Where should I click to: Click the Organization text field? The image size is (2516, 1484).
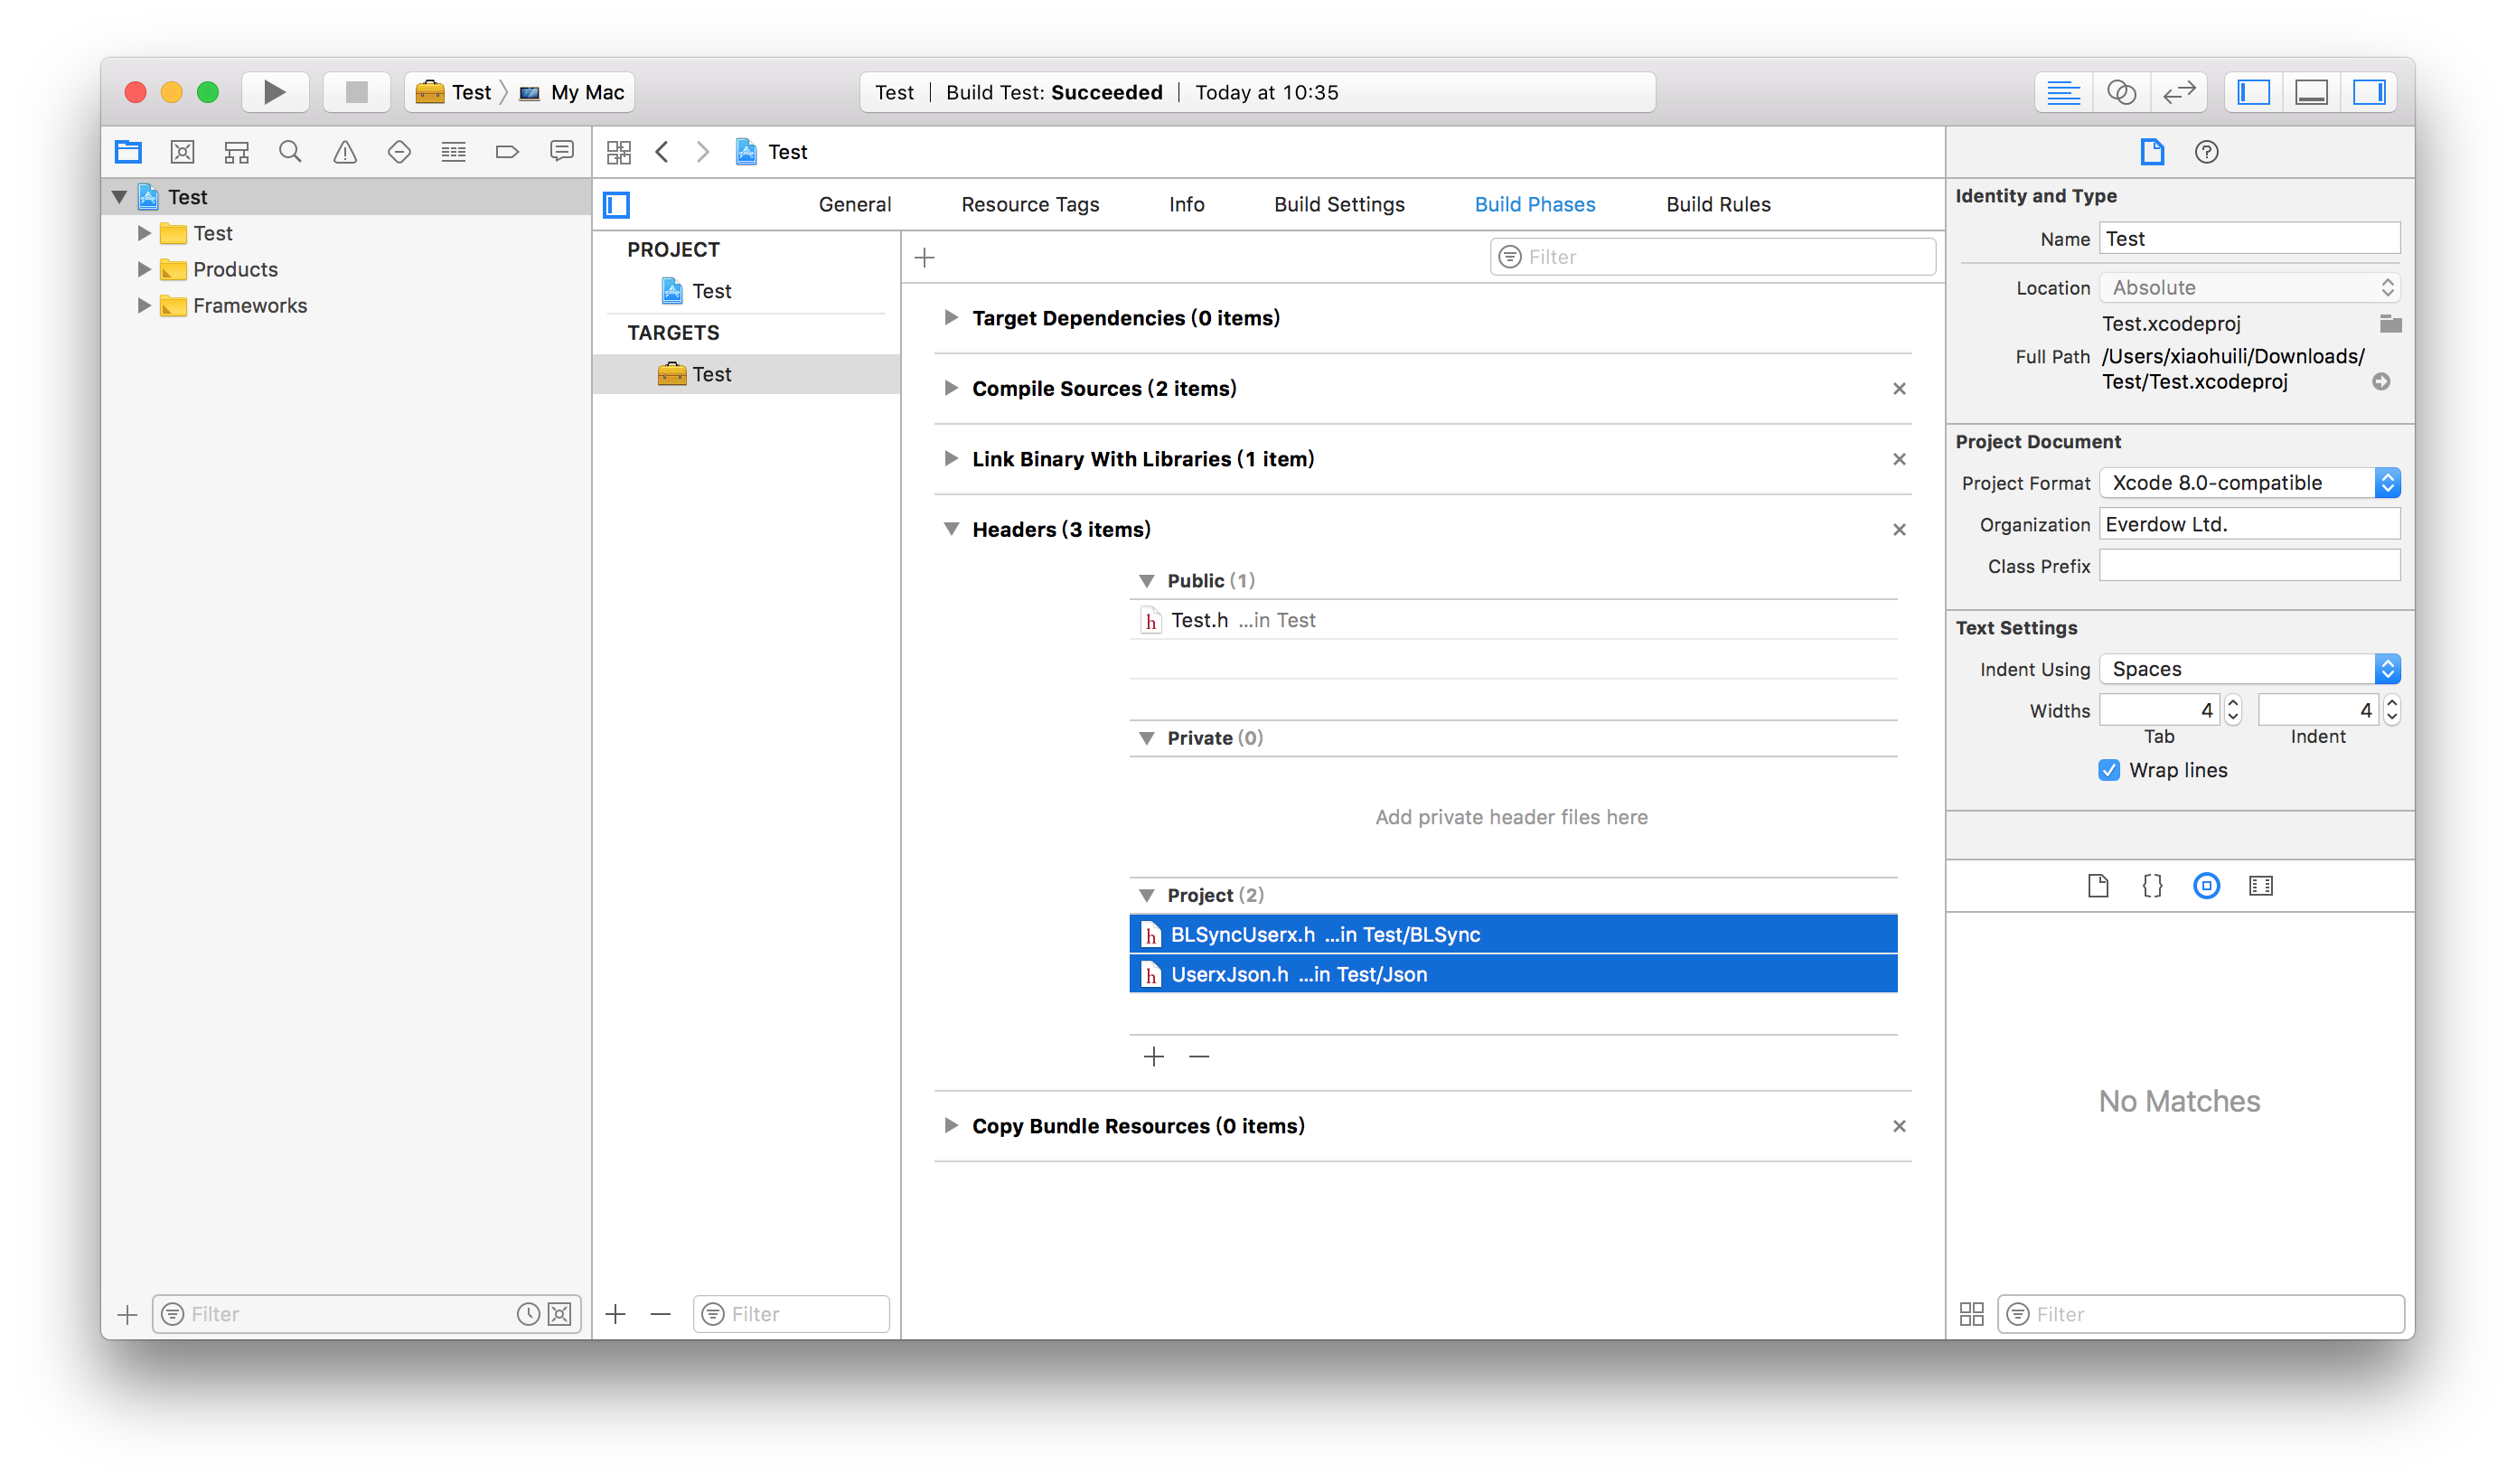pos(2249,524)
